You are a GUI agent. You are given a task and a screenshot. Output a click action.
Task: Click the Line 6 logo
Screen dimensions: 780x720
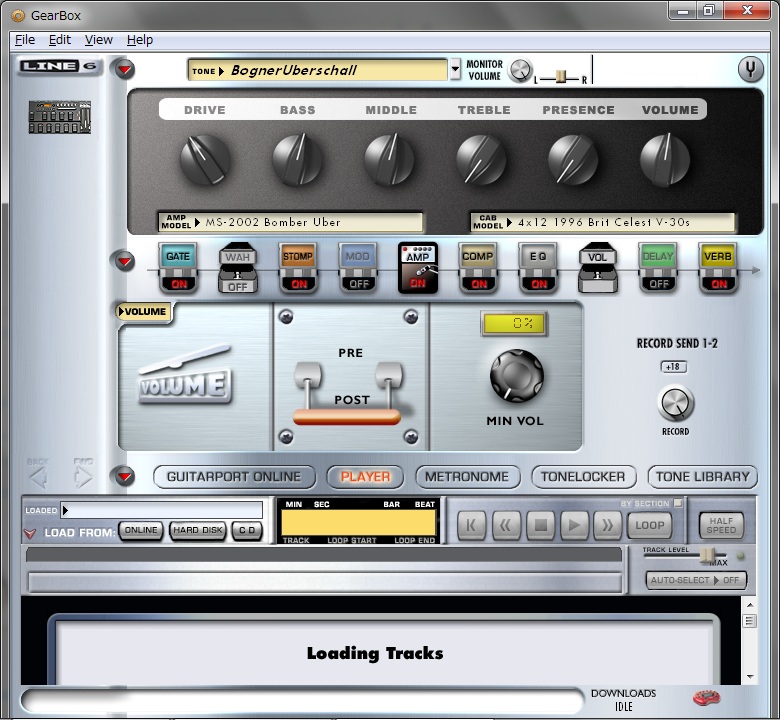pos(59,66)
